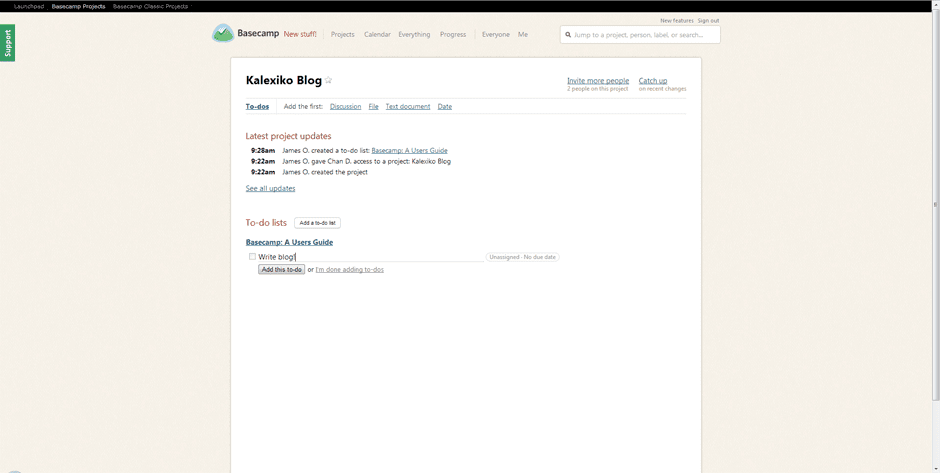Check the Write blog to-do checkbox

[x=252, y=257]
